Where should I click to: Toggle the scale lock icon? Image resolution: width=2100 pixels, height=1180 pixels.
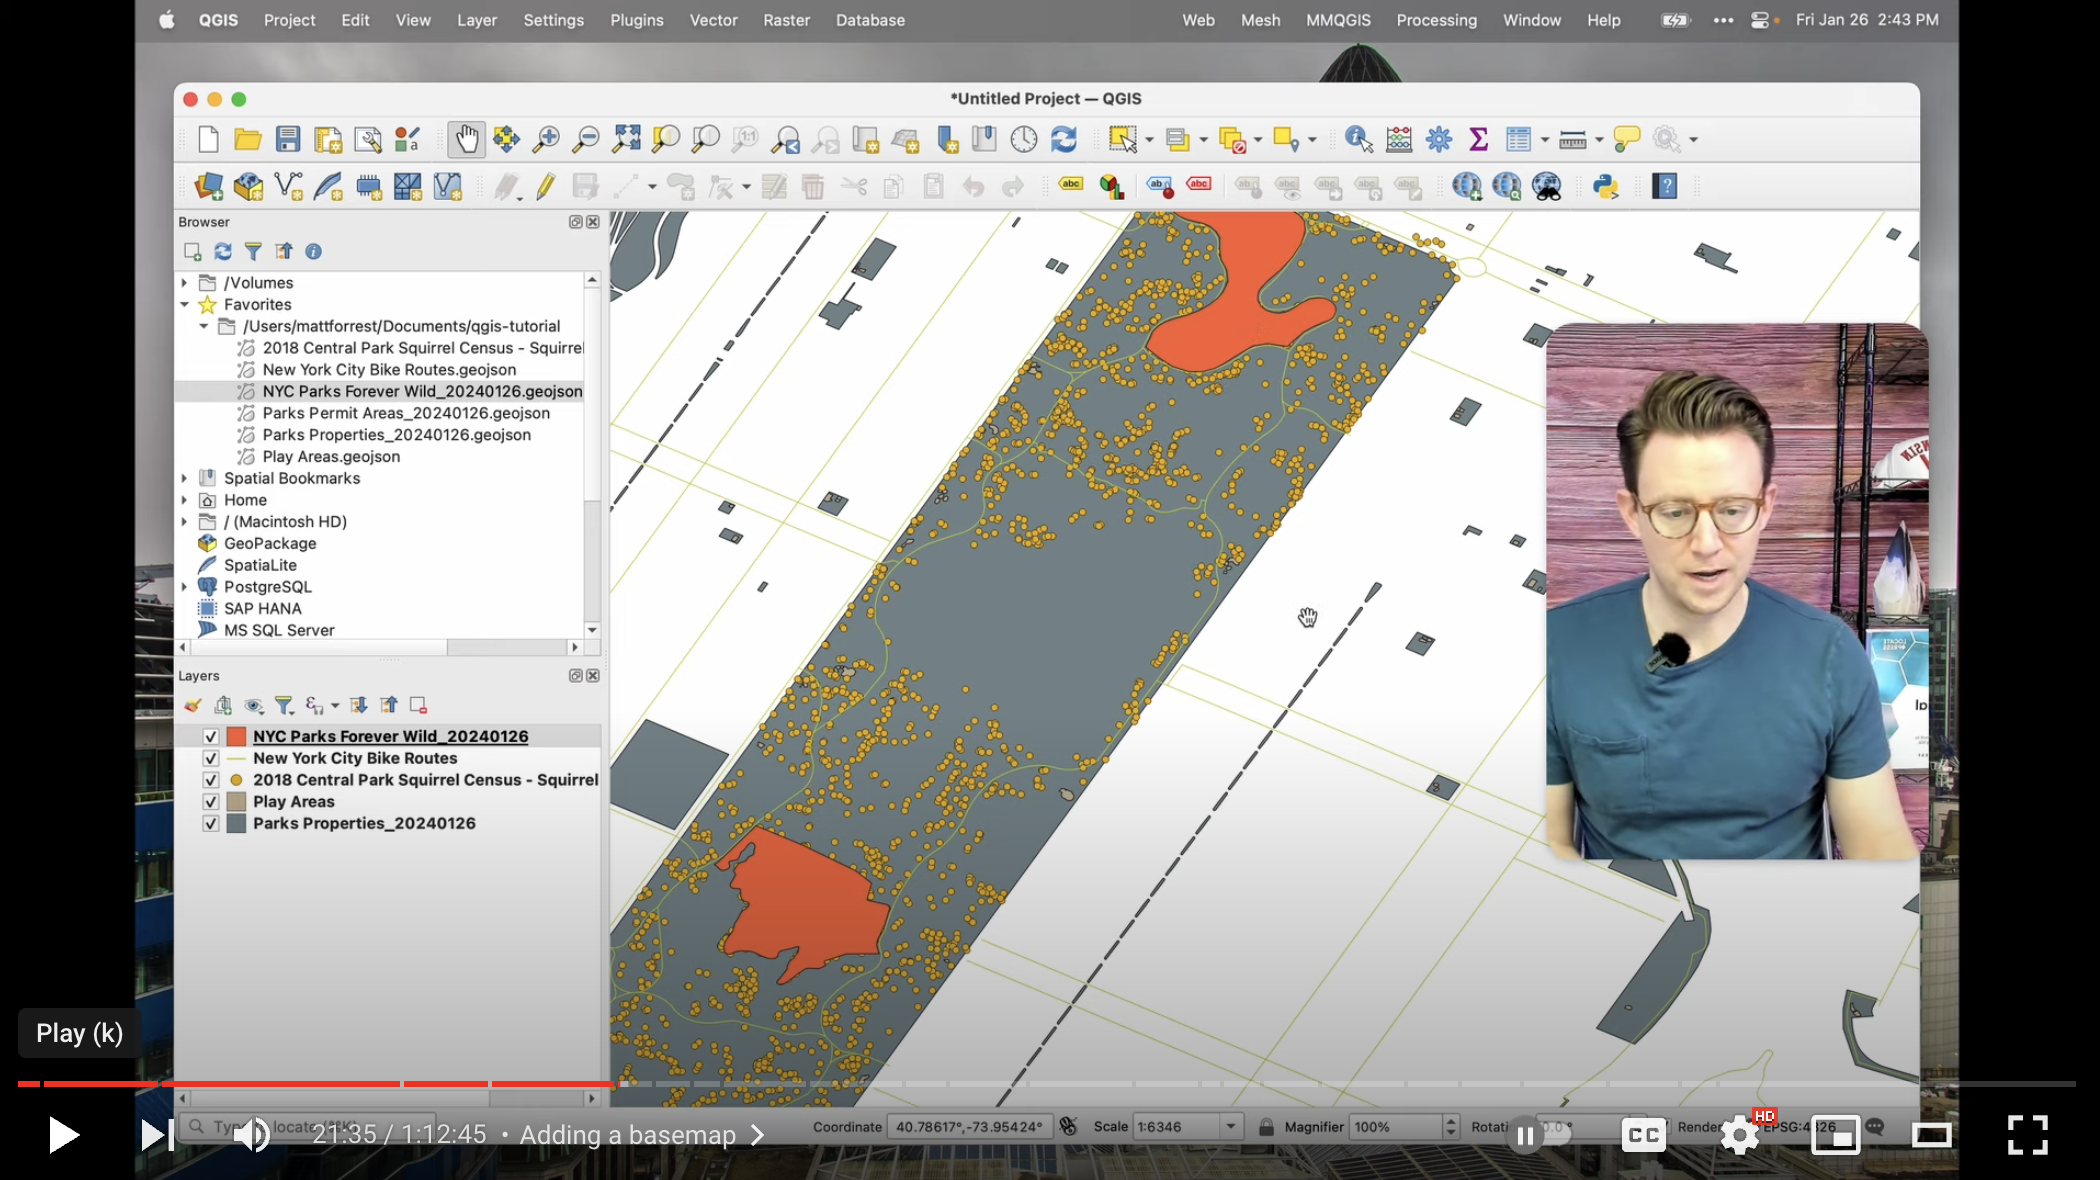(x=1266, y=1127)
